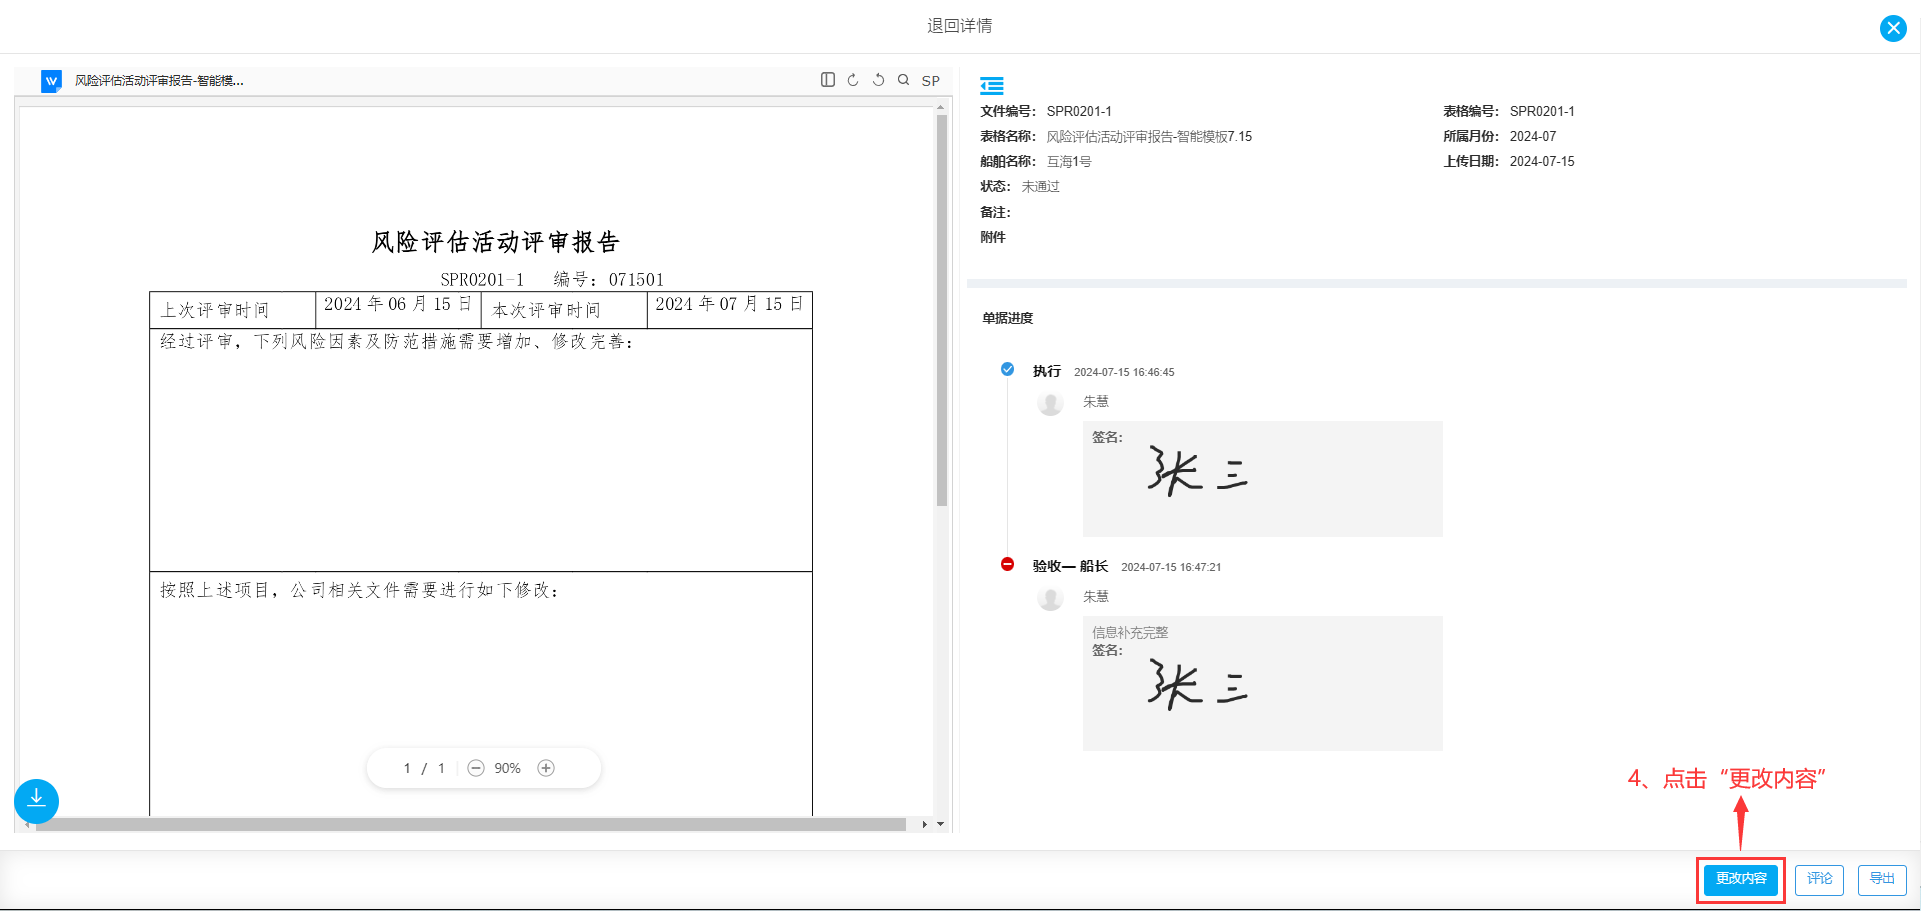Click the 所属月份 value 2024-07
Screen dimensions: 1921x911
[1533, 136]
